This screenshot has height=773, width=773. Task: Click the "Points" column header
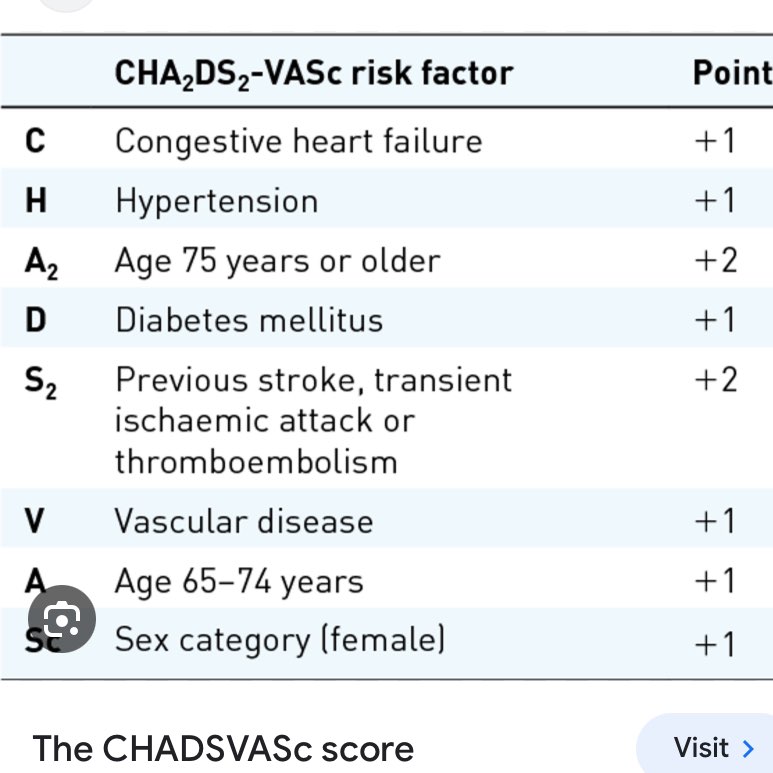tap(732, 73)
